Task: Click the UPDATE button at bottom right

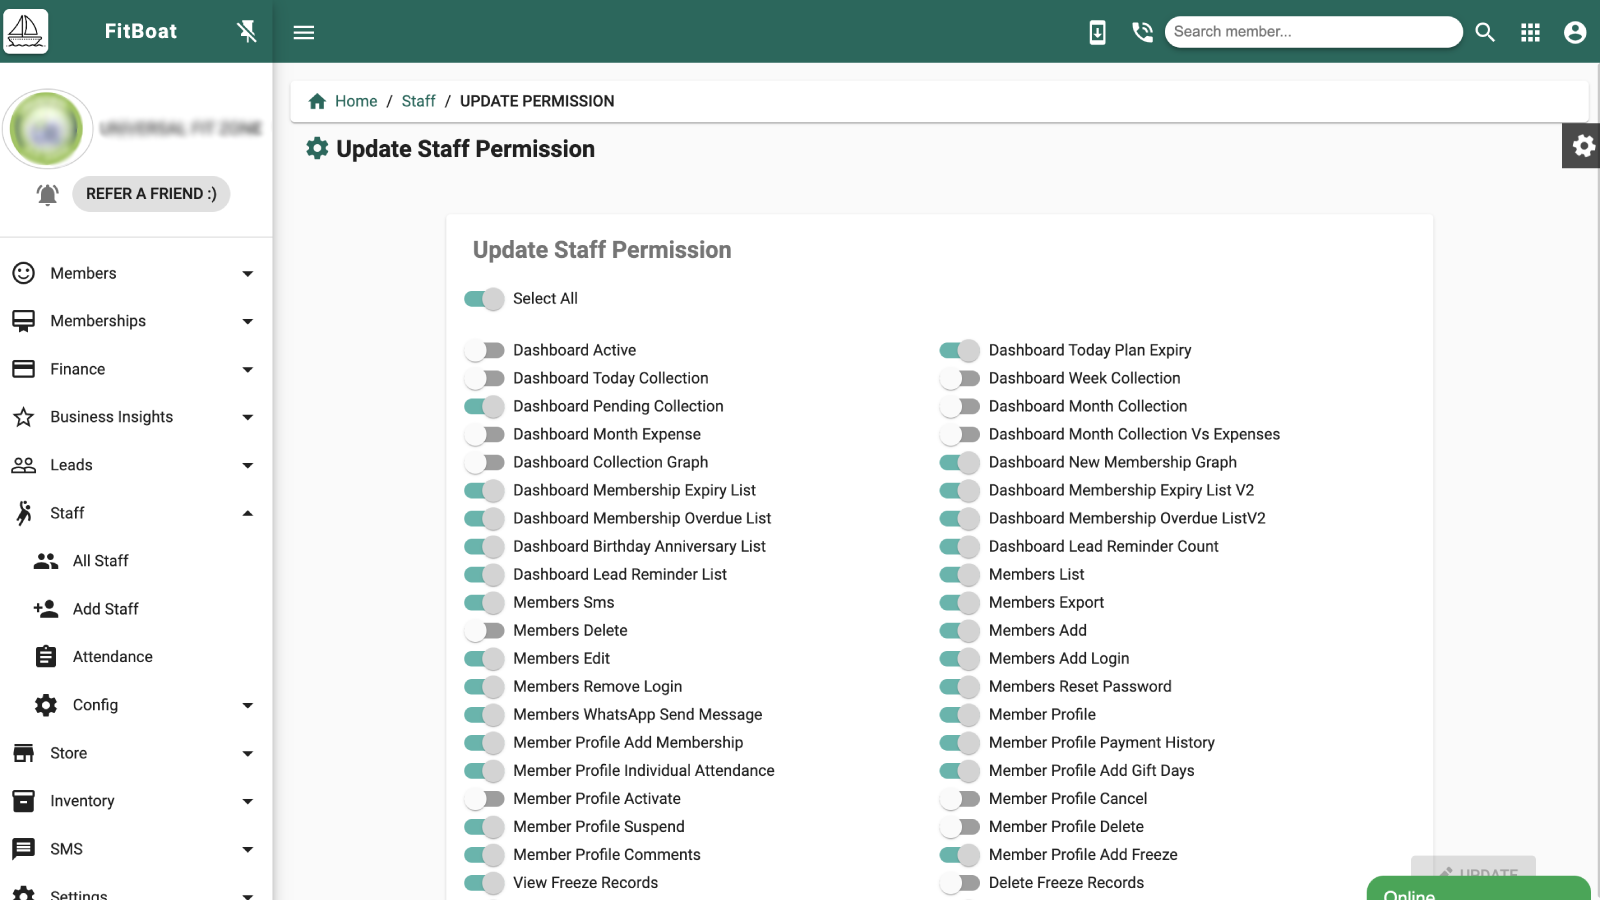Action: pyautogui.click(x=1475, y=871)
